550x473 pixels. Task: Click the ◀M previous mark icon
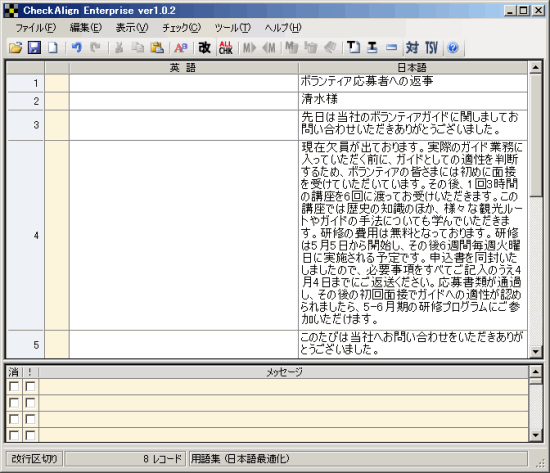pos(269,47)
